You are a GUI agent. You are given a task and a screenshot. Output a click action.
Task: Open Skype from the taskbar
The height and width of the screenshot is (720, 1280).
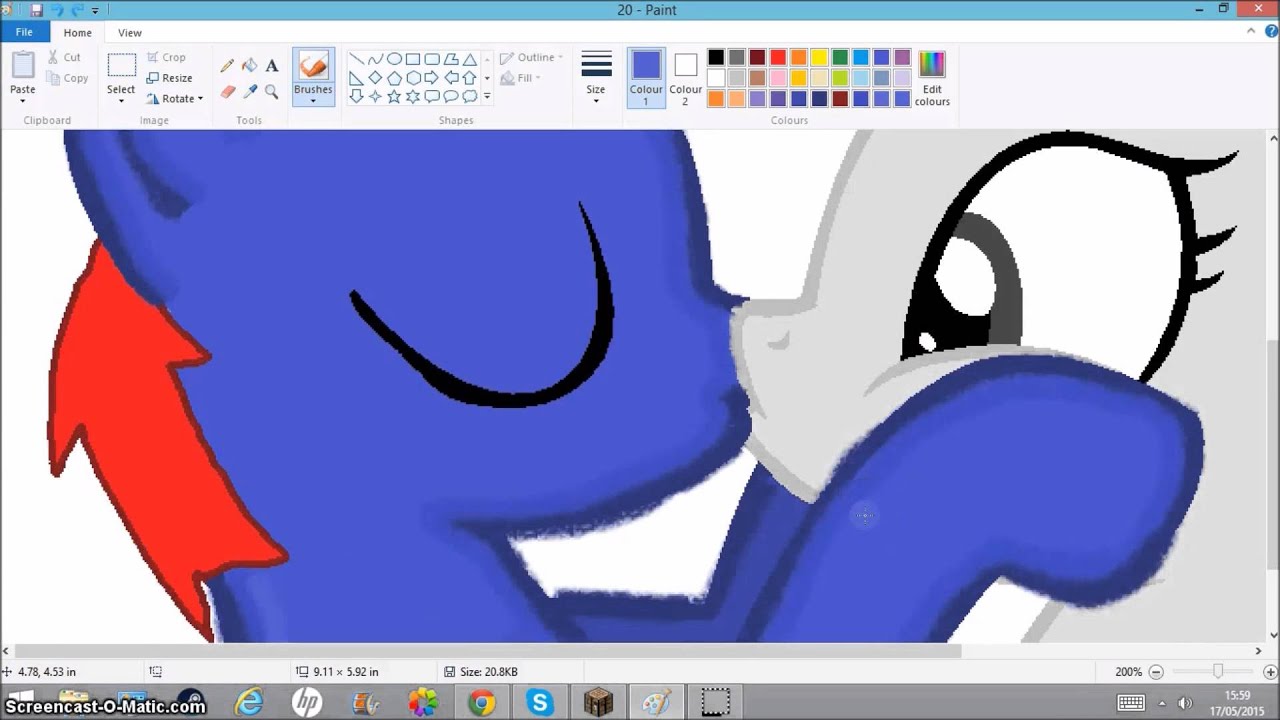click(540, 702)
